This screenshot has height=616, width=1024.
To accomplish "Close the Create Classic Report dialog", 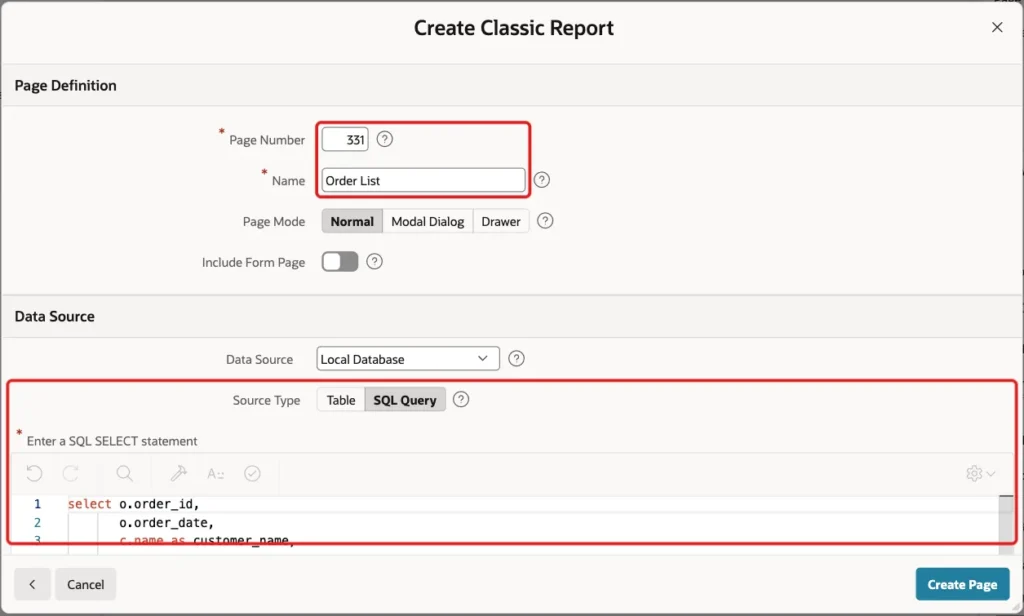I will (997, 27).
